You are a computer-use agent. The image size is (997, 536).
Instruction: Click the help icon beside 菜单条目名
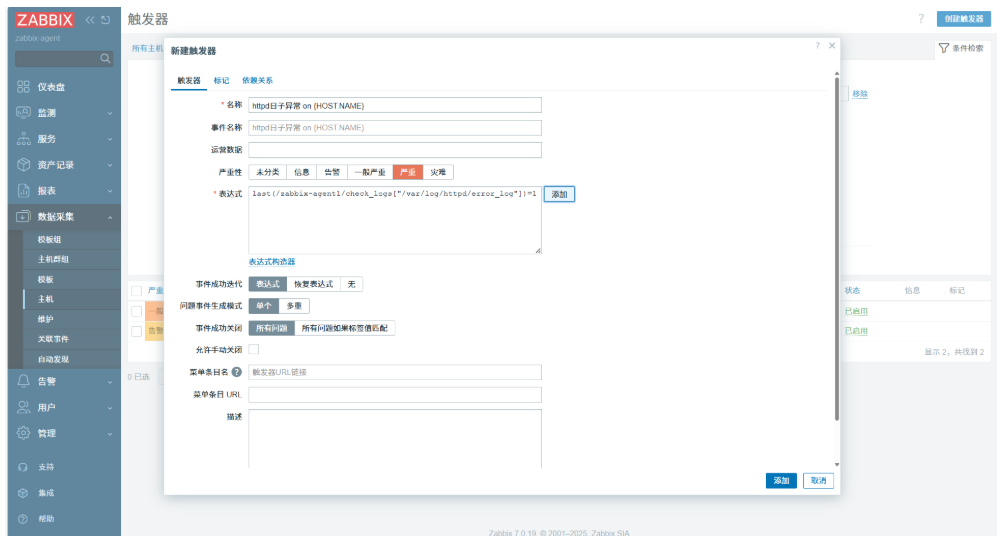click(x=237, y=372)
